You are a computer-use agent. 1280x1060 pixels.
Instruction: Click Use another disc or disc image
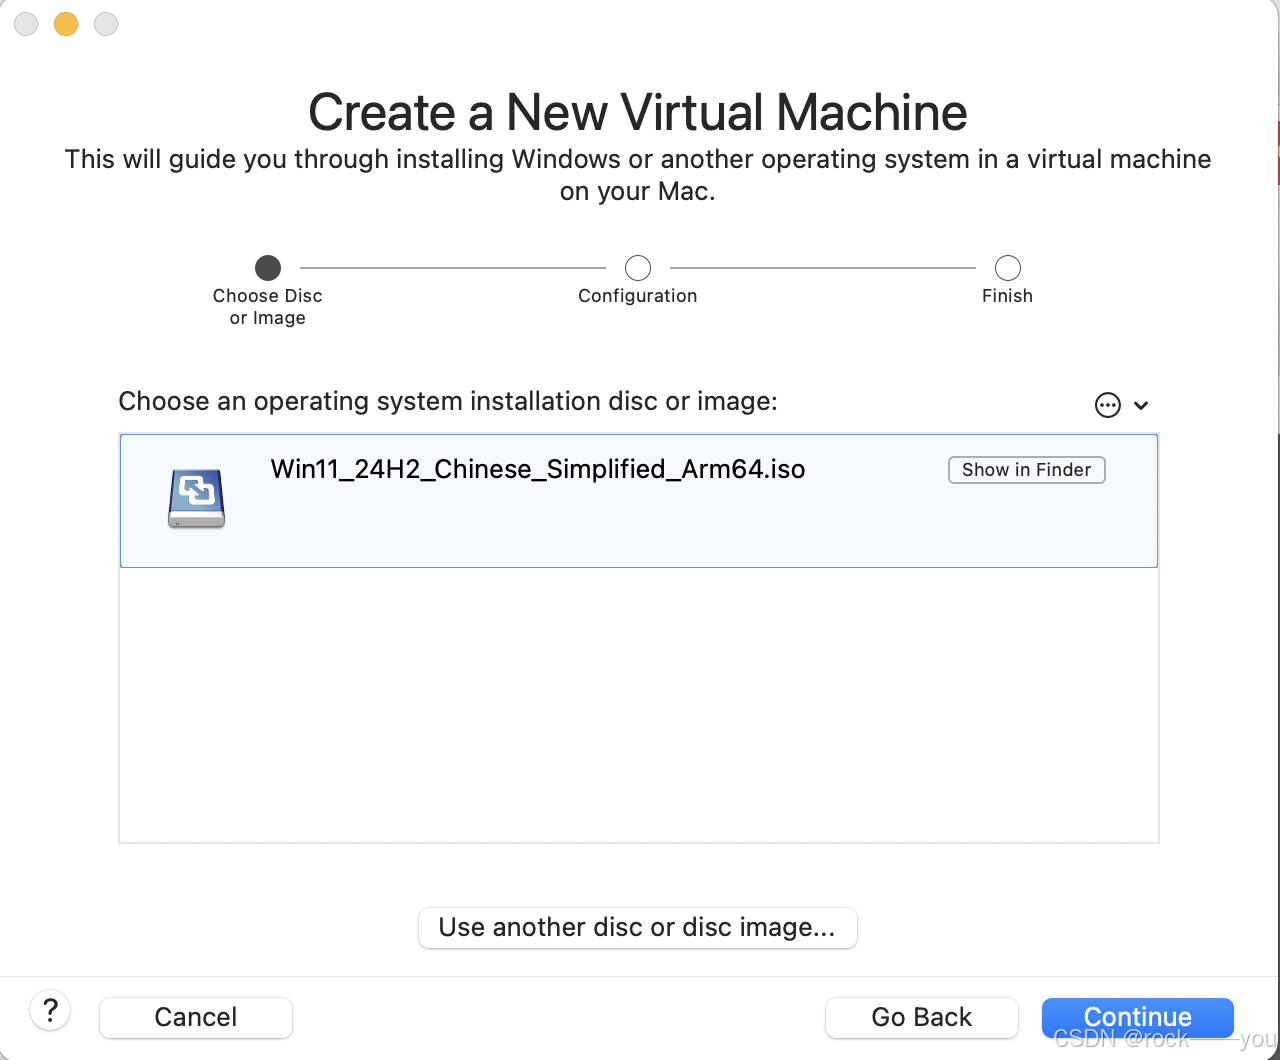637,927
